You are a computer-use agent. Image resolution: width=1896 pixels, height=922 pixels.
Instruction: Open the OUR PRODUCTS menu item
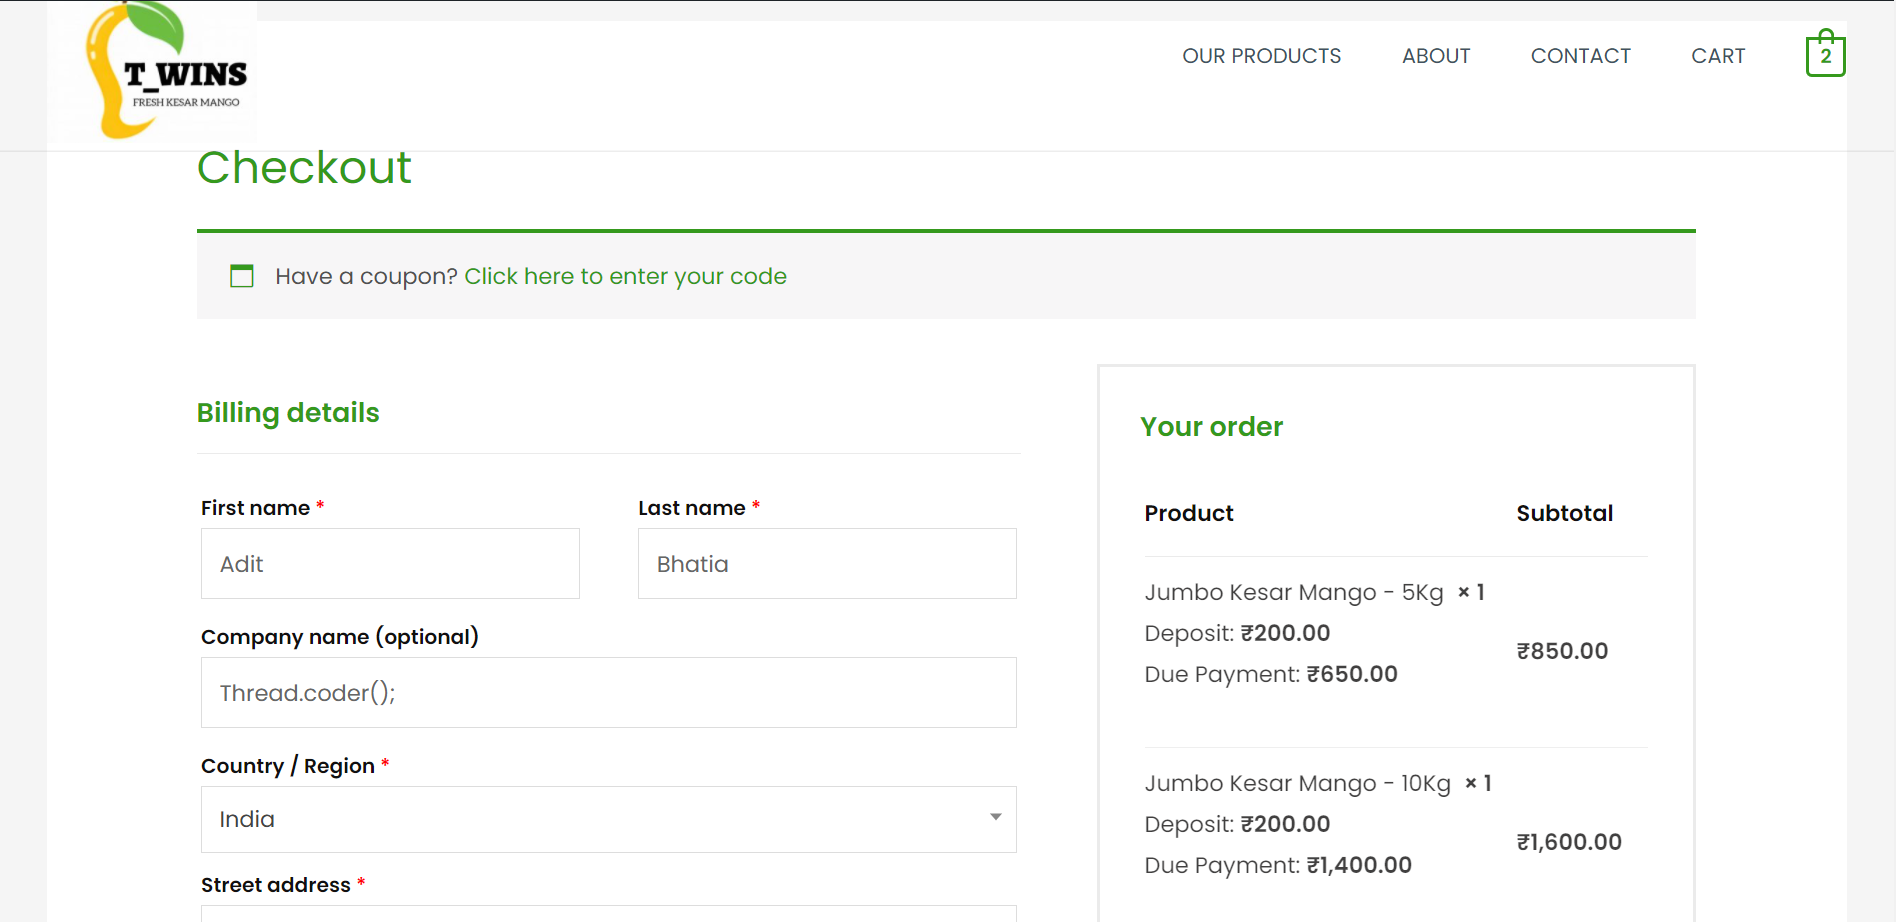[x=1261, y=56]
